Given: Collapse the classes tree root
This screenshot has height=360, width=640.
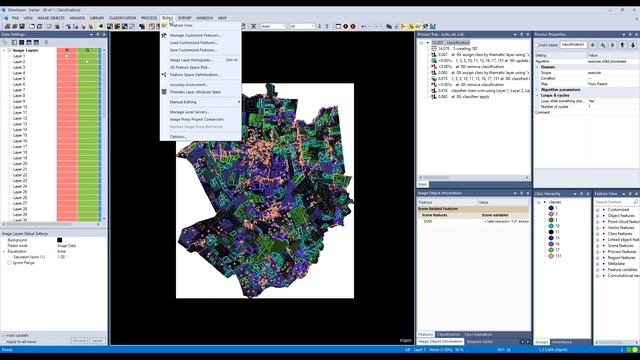Looking at the screenshot, I should coord(538,202).
